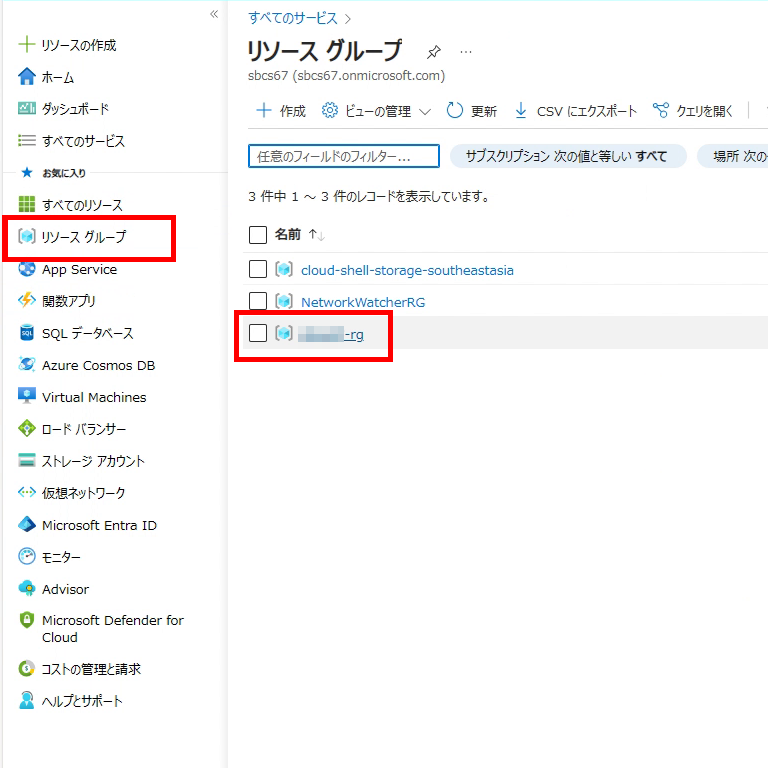Click cube icon beside NetworkWatcherRG
The width and height of the screenshot is (768, 768).
[284, 301]
